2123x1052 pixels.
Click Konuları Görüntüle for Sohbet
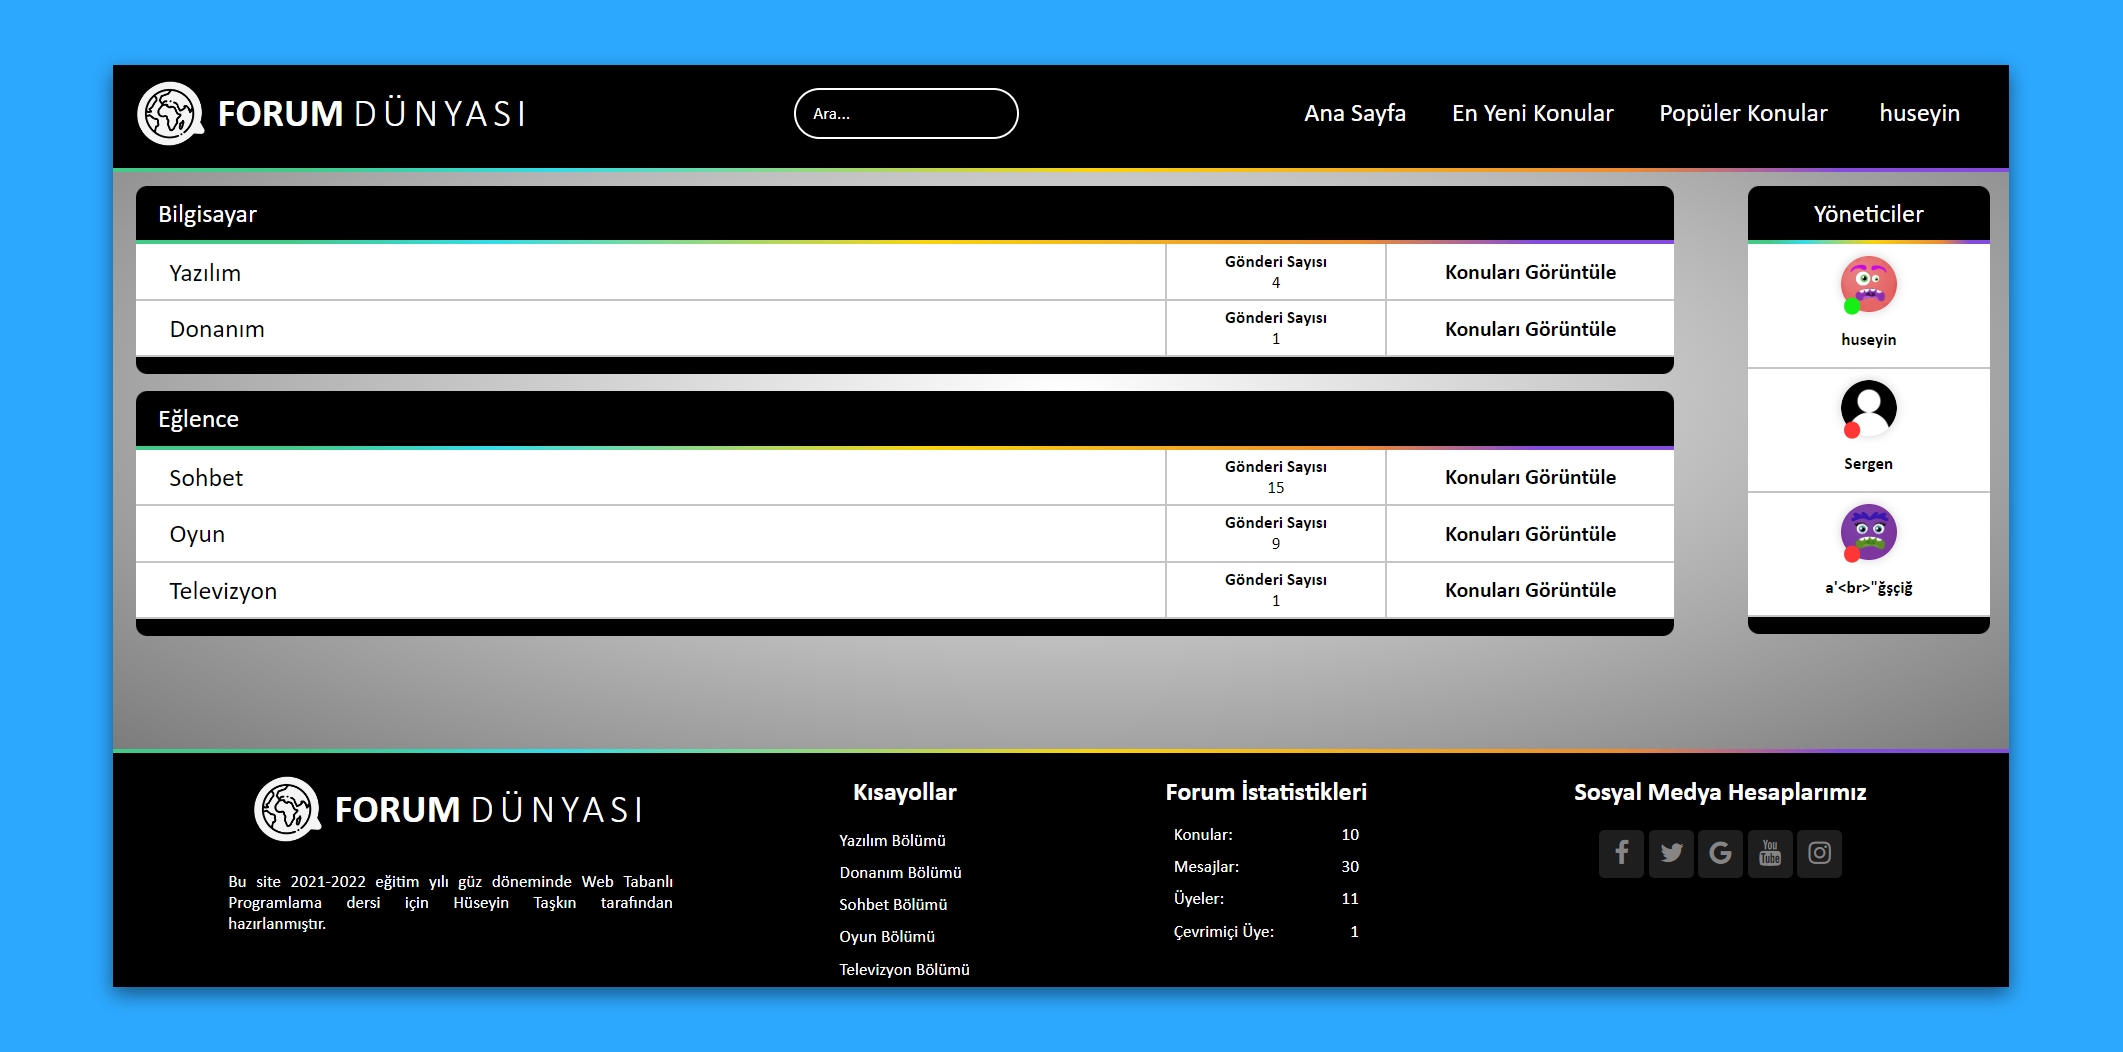pos(1530,478)
